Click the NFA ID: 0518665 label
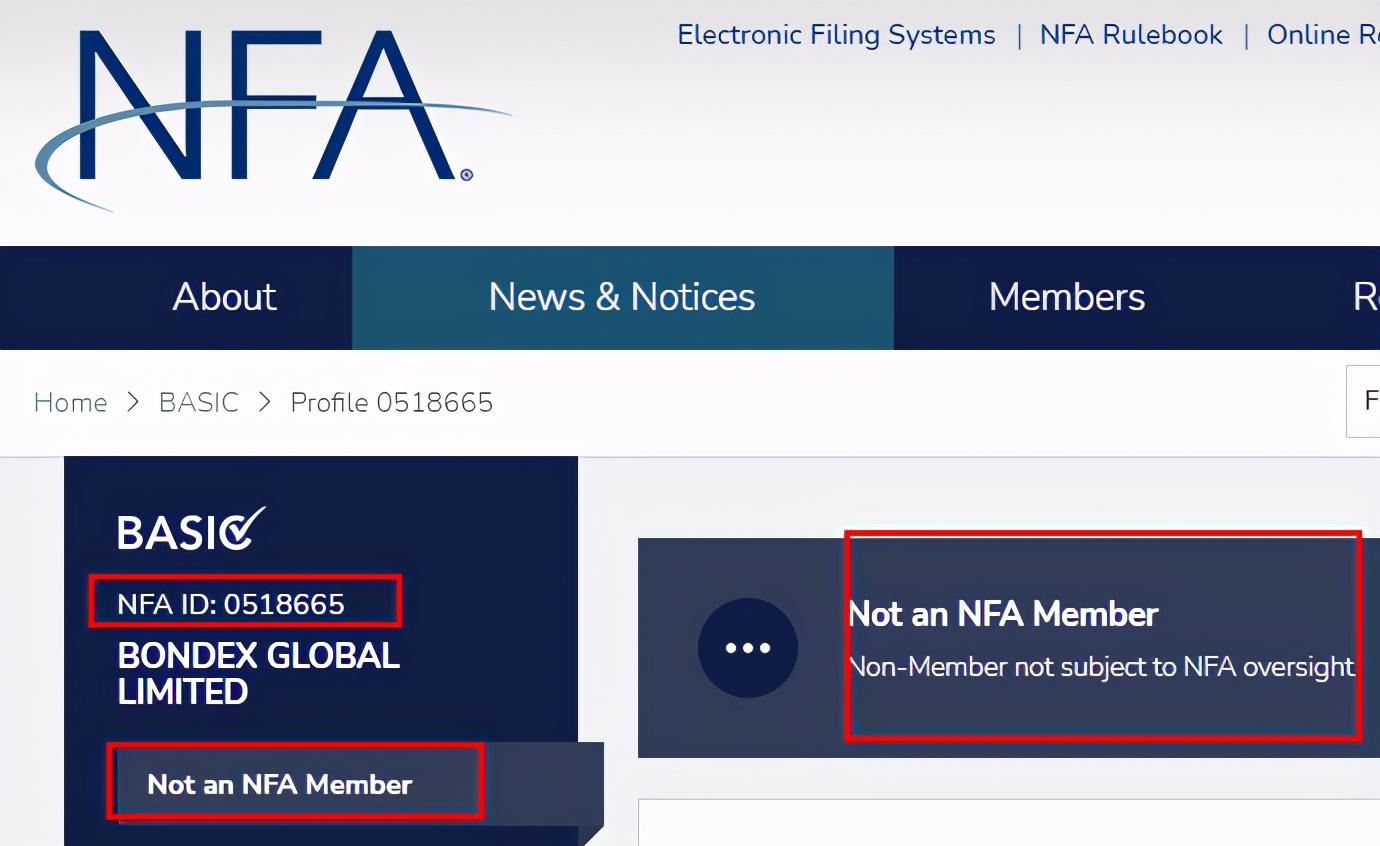 point(231,604)
